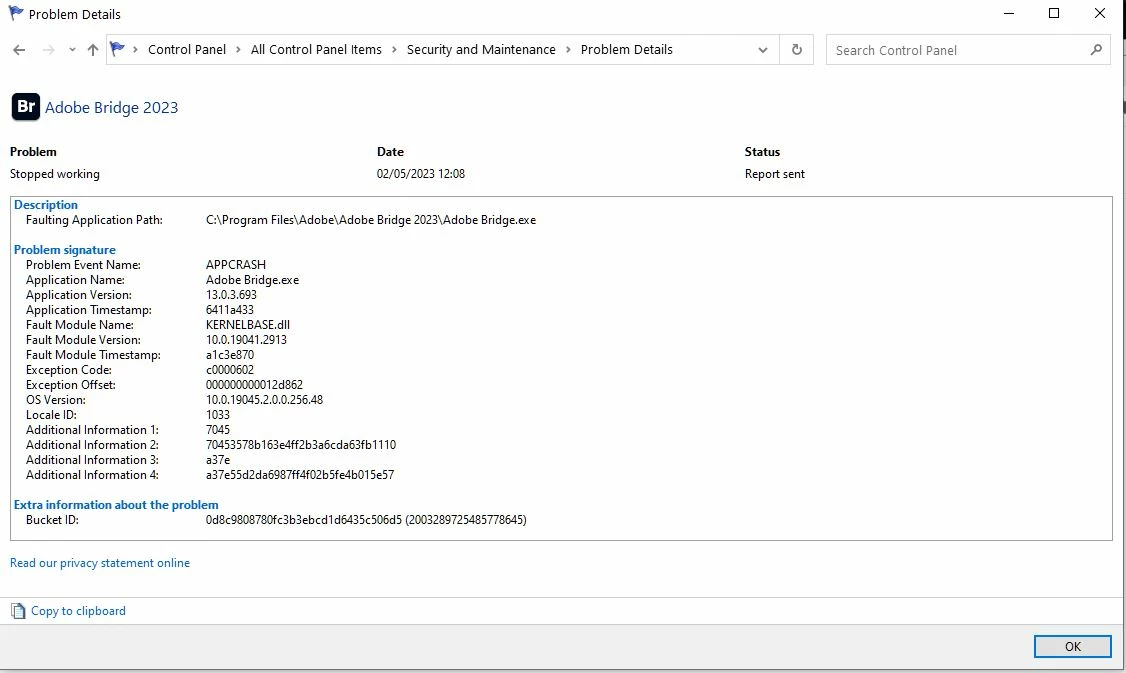Viewport: 1126px width, 673px height.
Task: Close the Problem Details window
Action: pyautogui.click(x=1099, y=14)
